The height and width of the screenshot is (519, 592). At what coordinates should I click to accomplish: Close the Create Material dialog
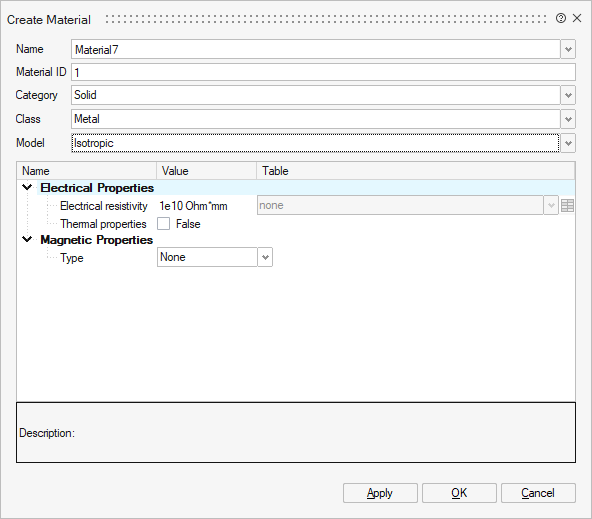click(x=577, y=18)
